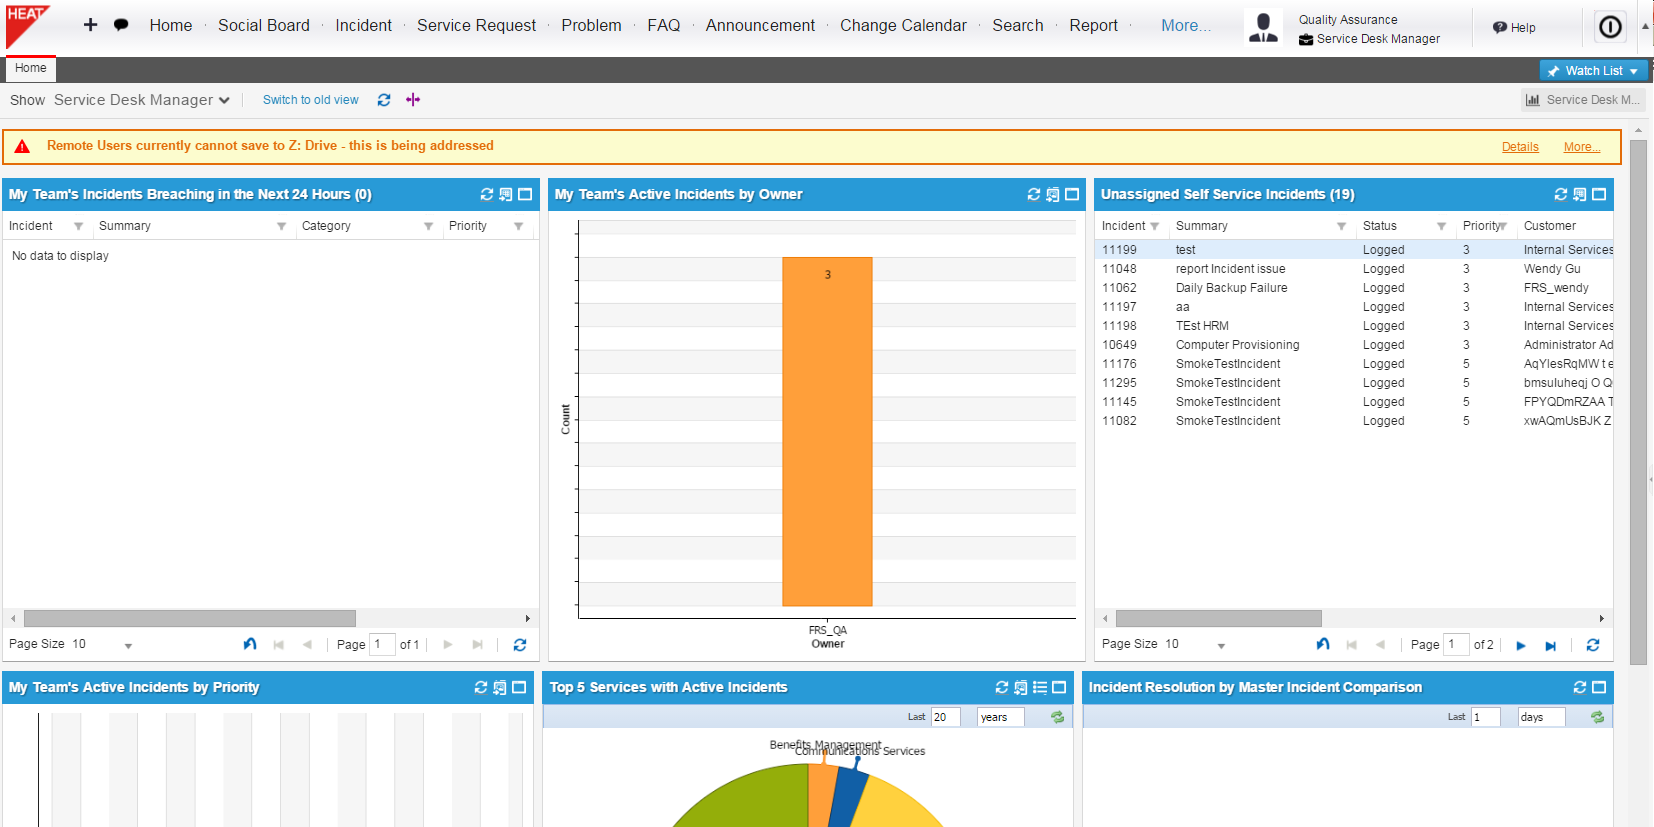Viewport: 1654px width, 827px height.
Task: Open the Change Calendar menu item
Action: (x=903, y=26)
